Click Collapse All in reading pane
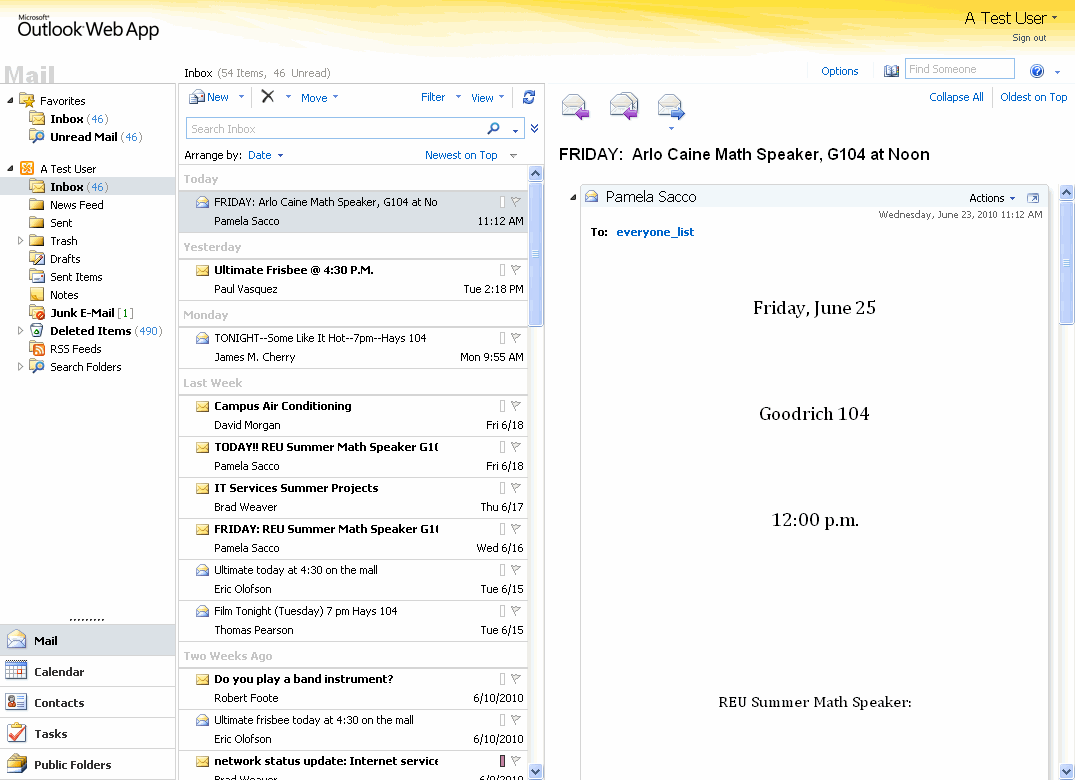The width and height of the screenshot is (1075, 780). pos(956,97)
